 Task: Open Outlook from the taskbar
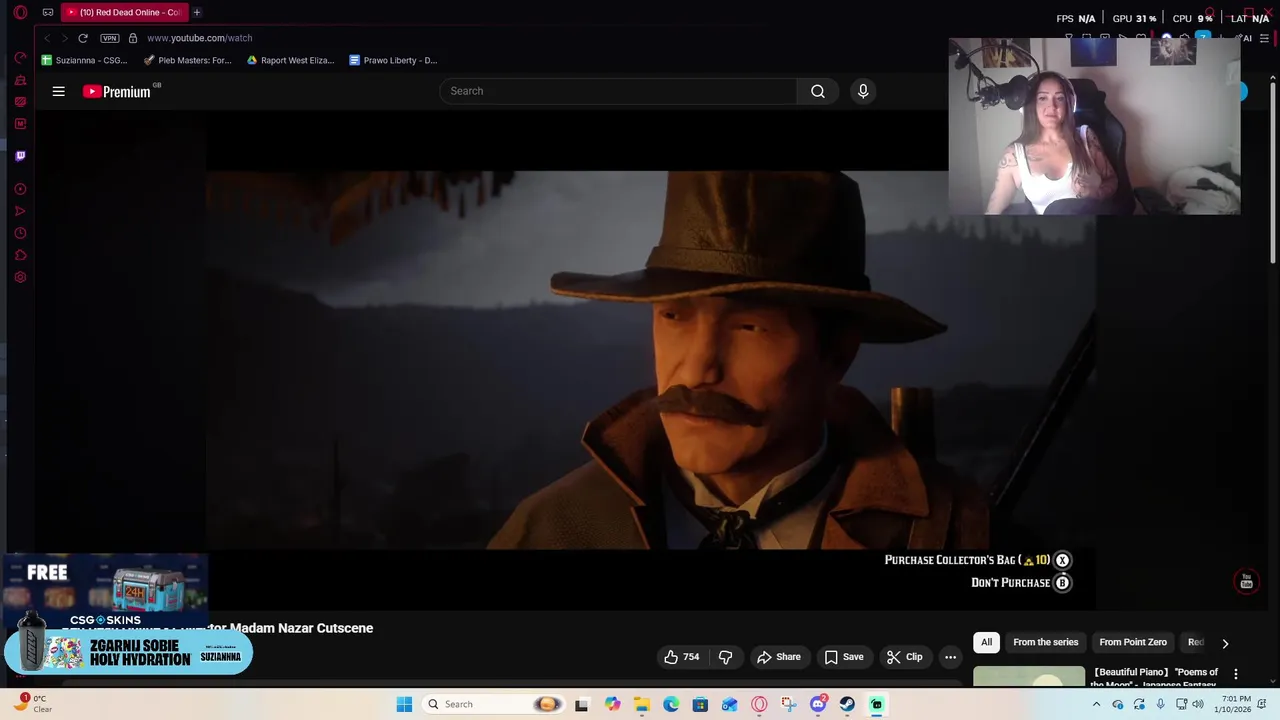tap(730, 704)
